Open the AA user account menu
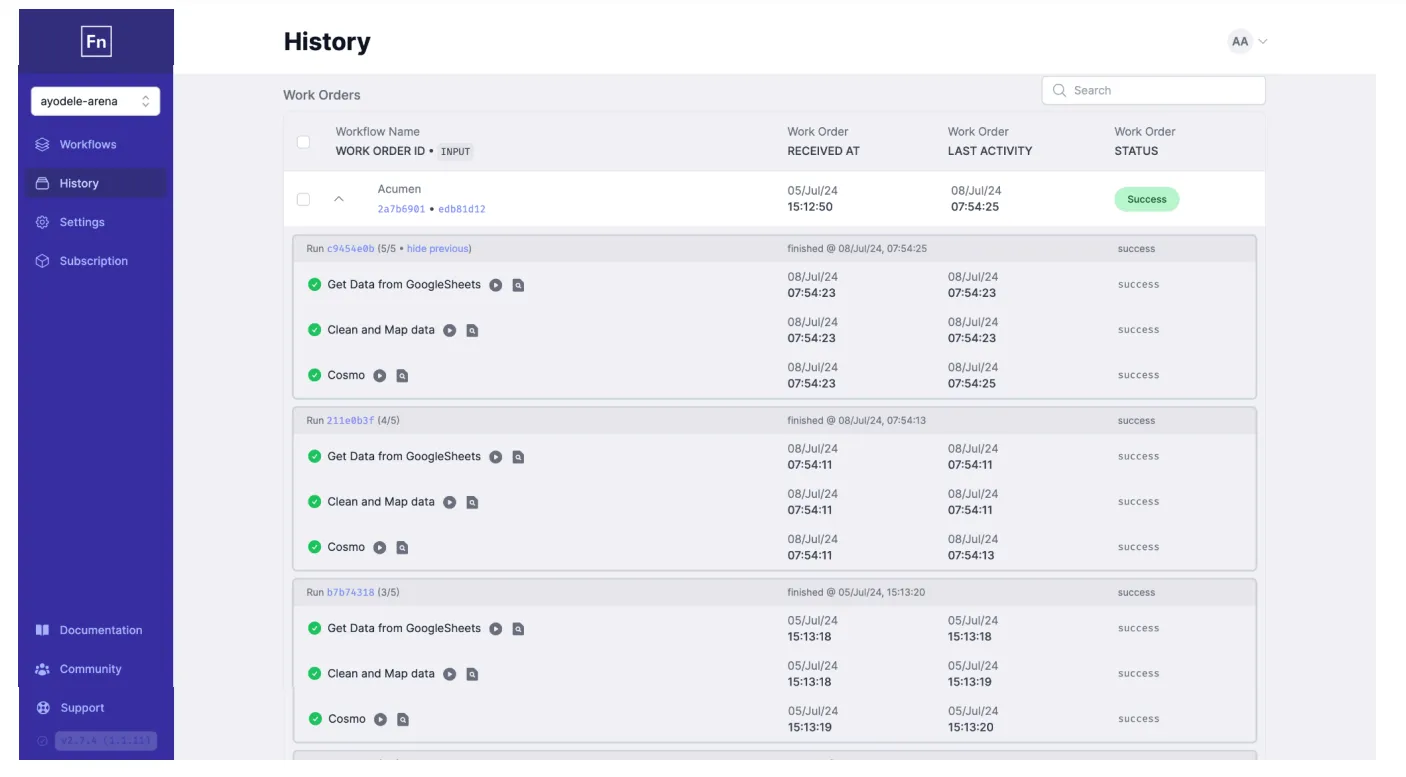Image resolution: width=1406 pixels, height=777 pixels. (1248, 41)
